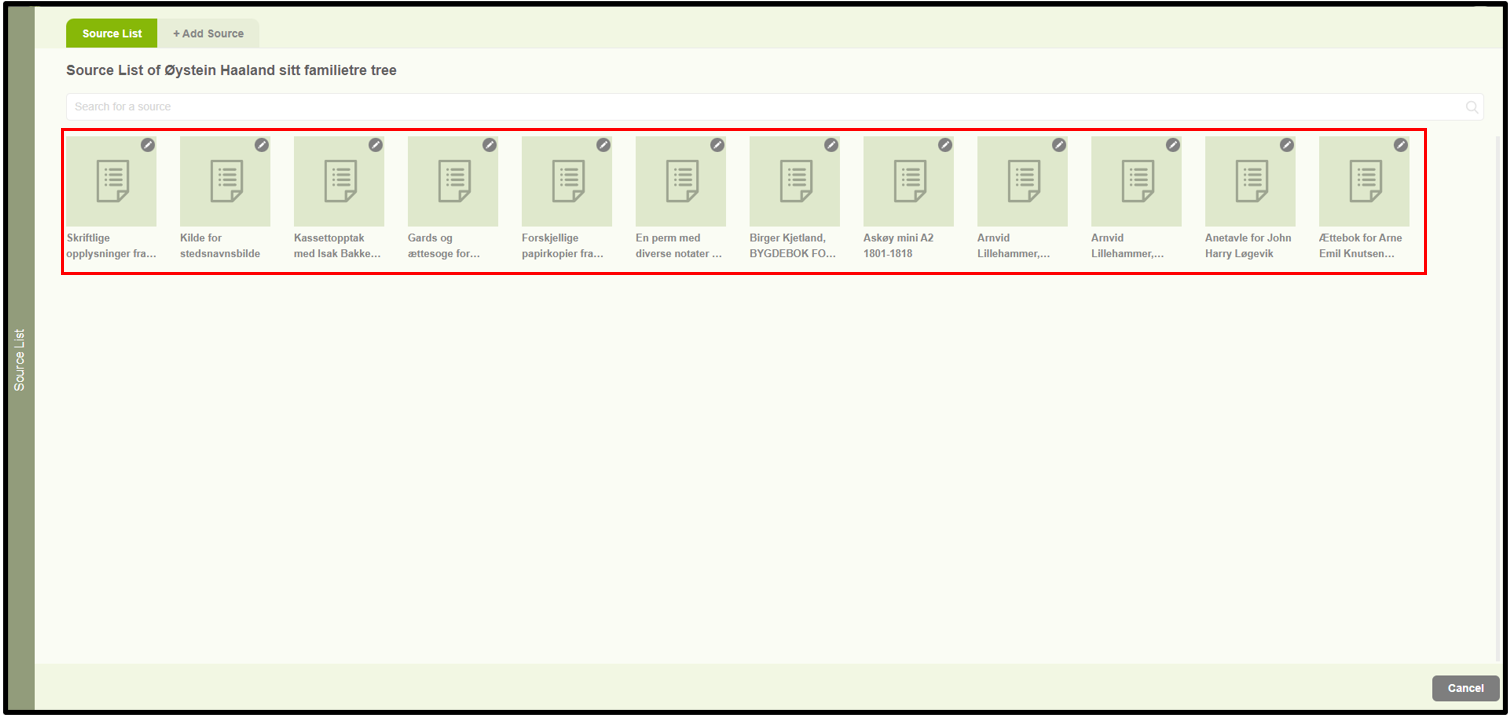
Task: Open the Anetavle for John Harry Løgevik thumbnail
Action: pos(1250,182)
